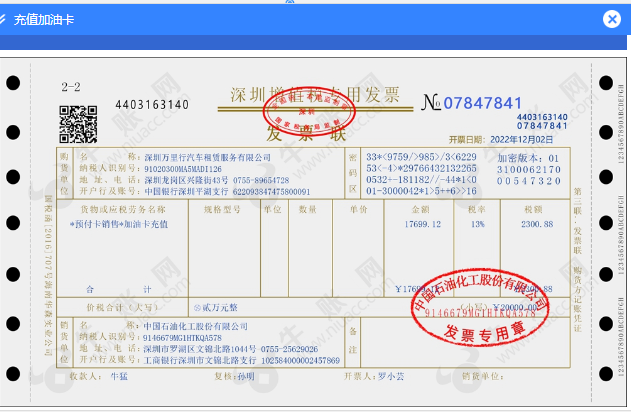Click seller name 中国石油化工股份有限公司 in seller box
The image size is (631, 412).
[x=196, y=326]
